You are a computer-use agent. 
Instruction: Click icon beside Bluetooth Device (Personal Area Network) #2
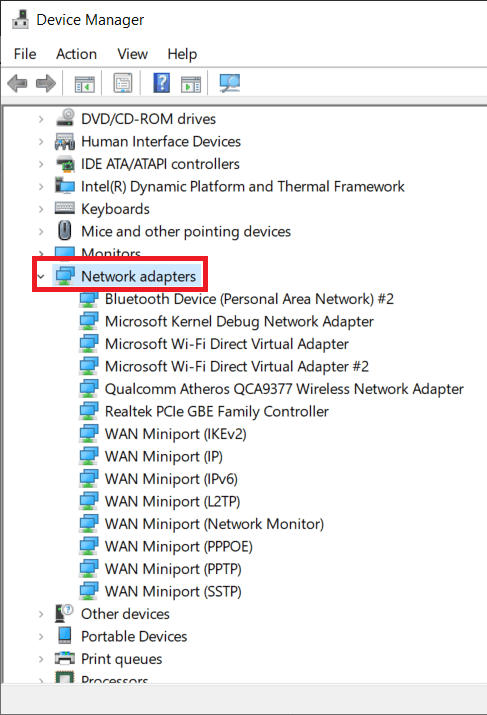point(88,299)
